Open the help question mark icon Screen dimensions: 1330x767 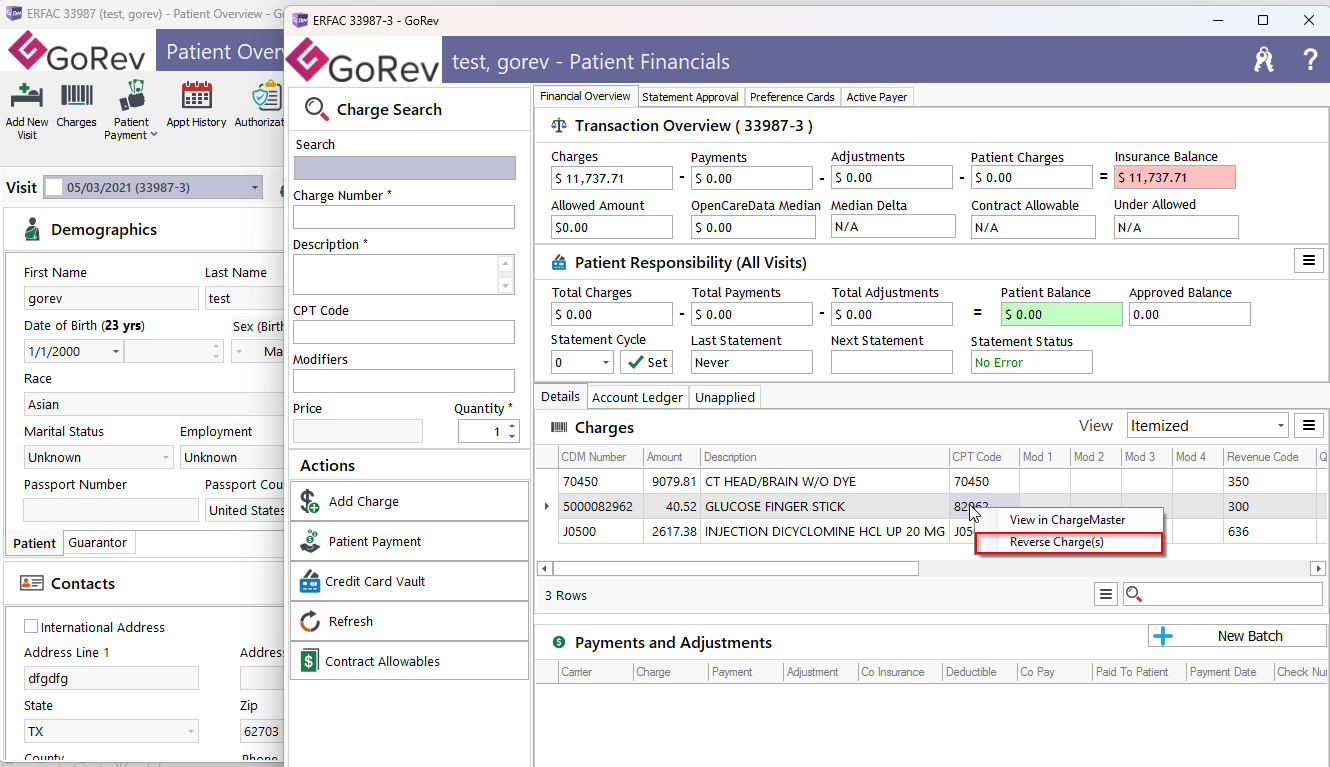(x=1311, y=61)
